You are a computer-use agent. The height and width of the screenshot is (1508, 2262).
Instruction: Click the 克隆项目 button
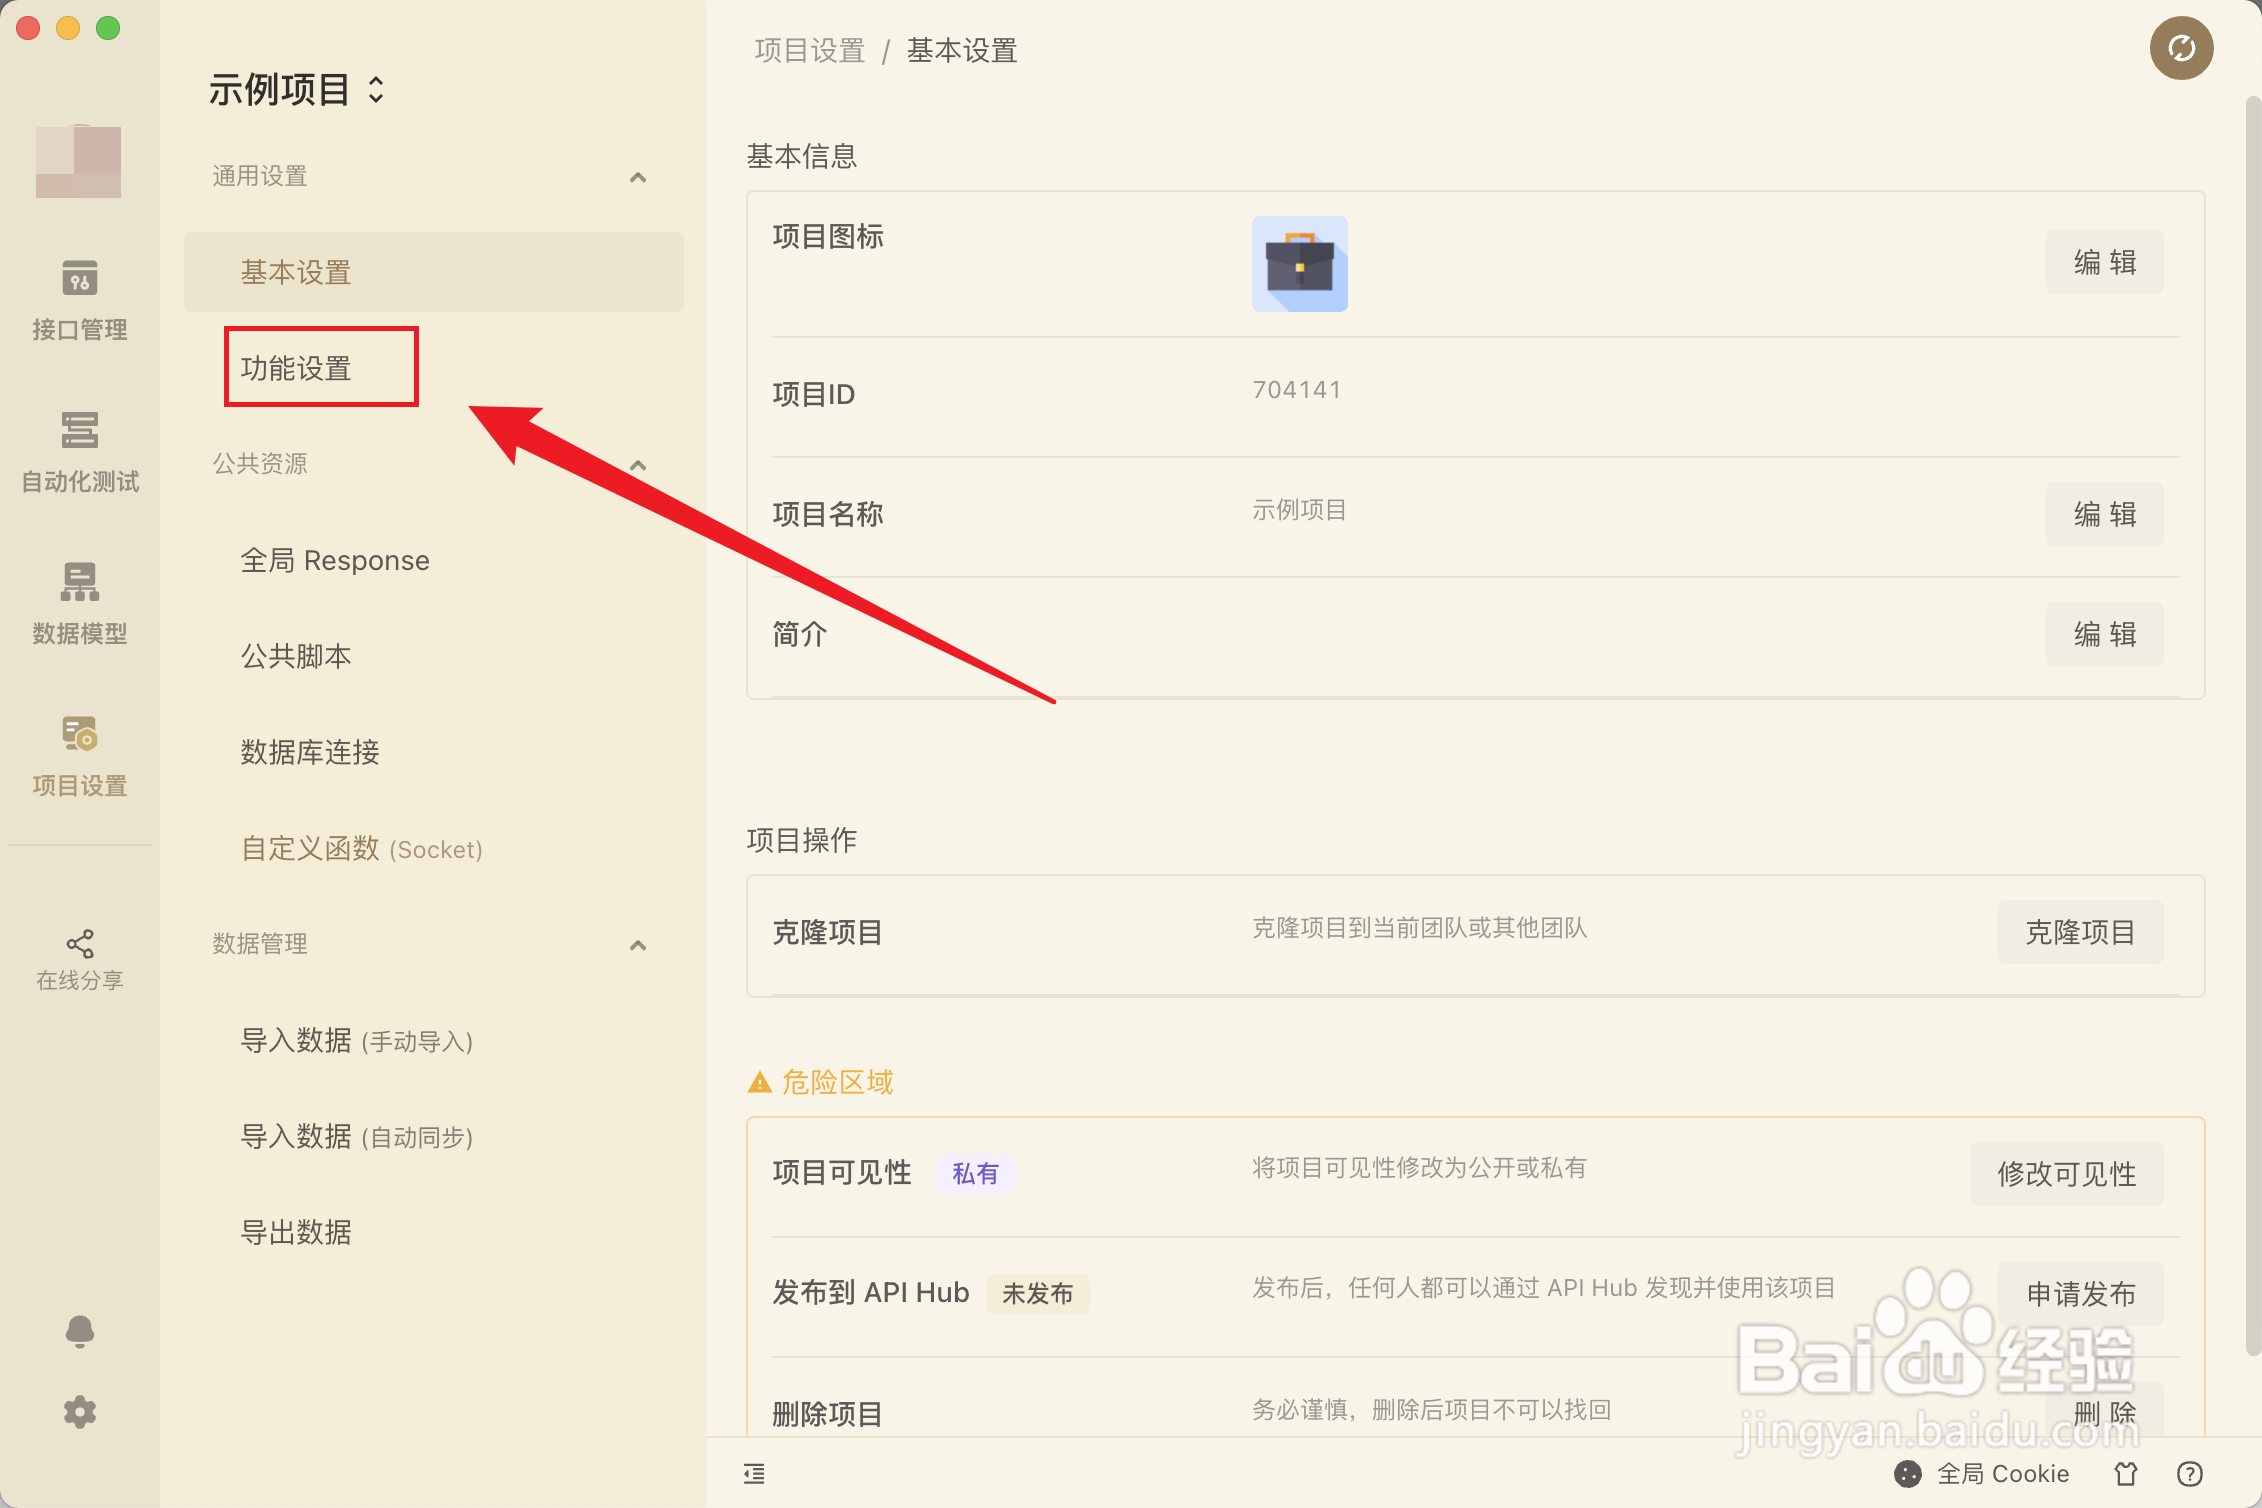tap(2079, 932)
